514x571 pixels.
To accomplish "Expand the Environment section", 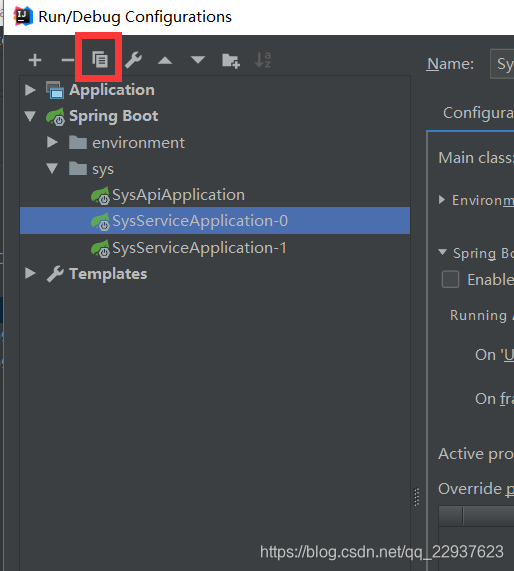I will [442, 200].
